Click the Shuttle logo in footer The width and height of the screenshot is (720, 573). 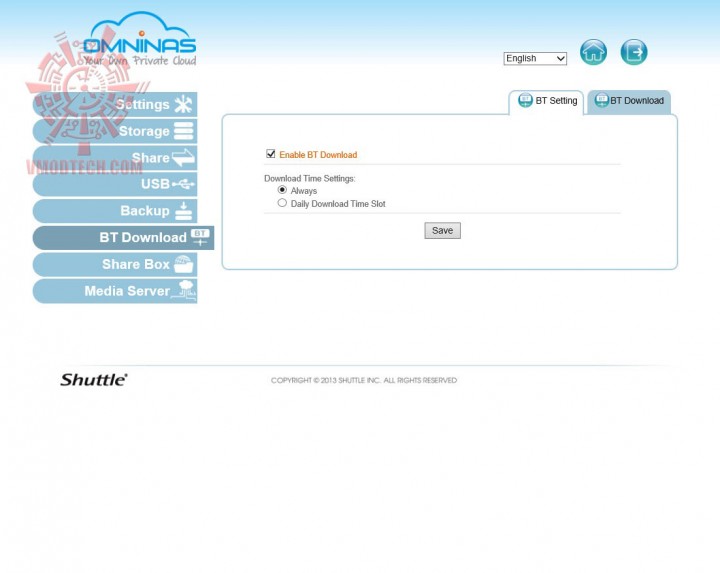(x=94, y=380)
